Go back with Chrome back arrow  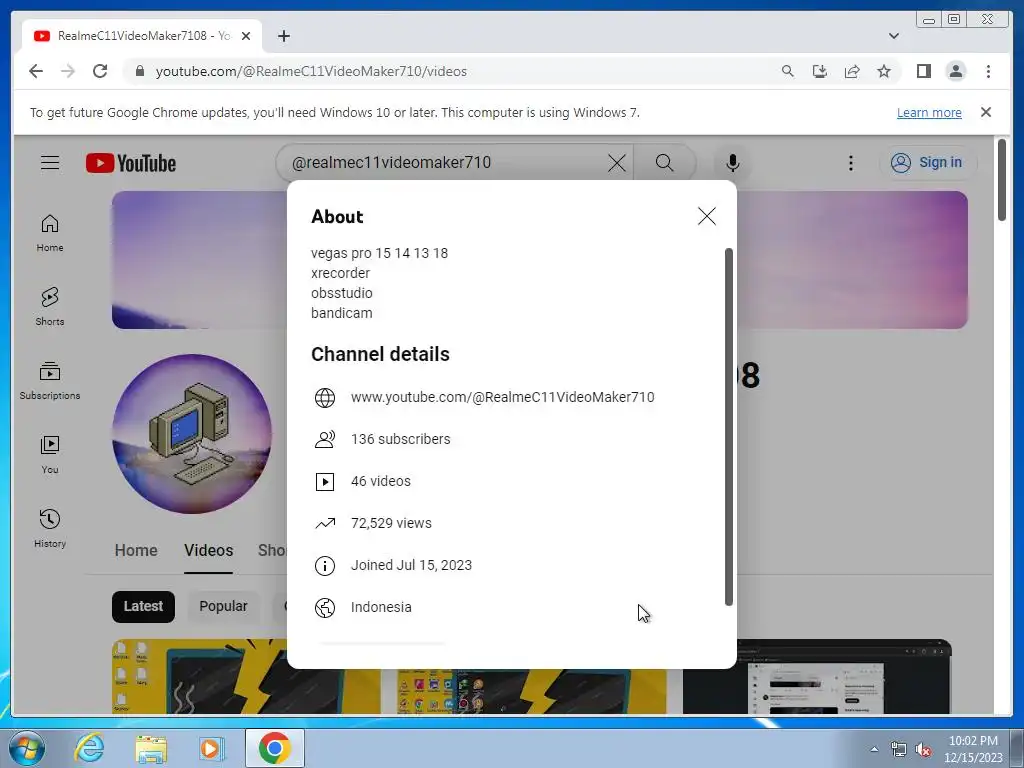36,71
